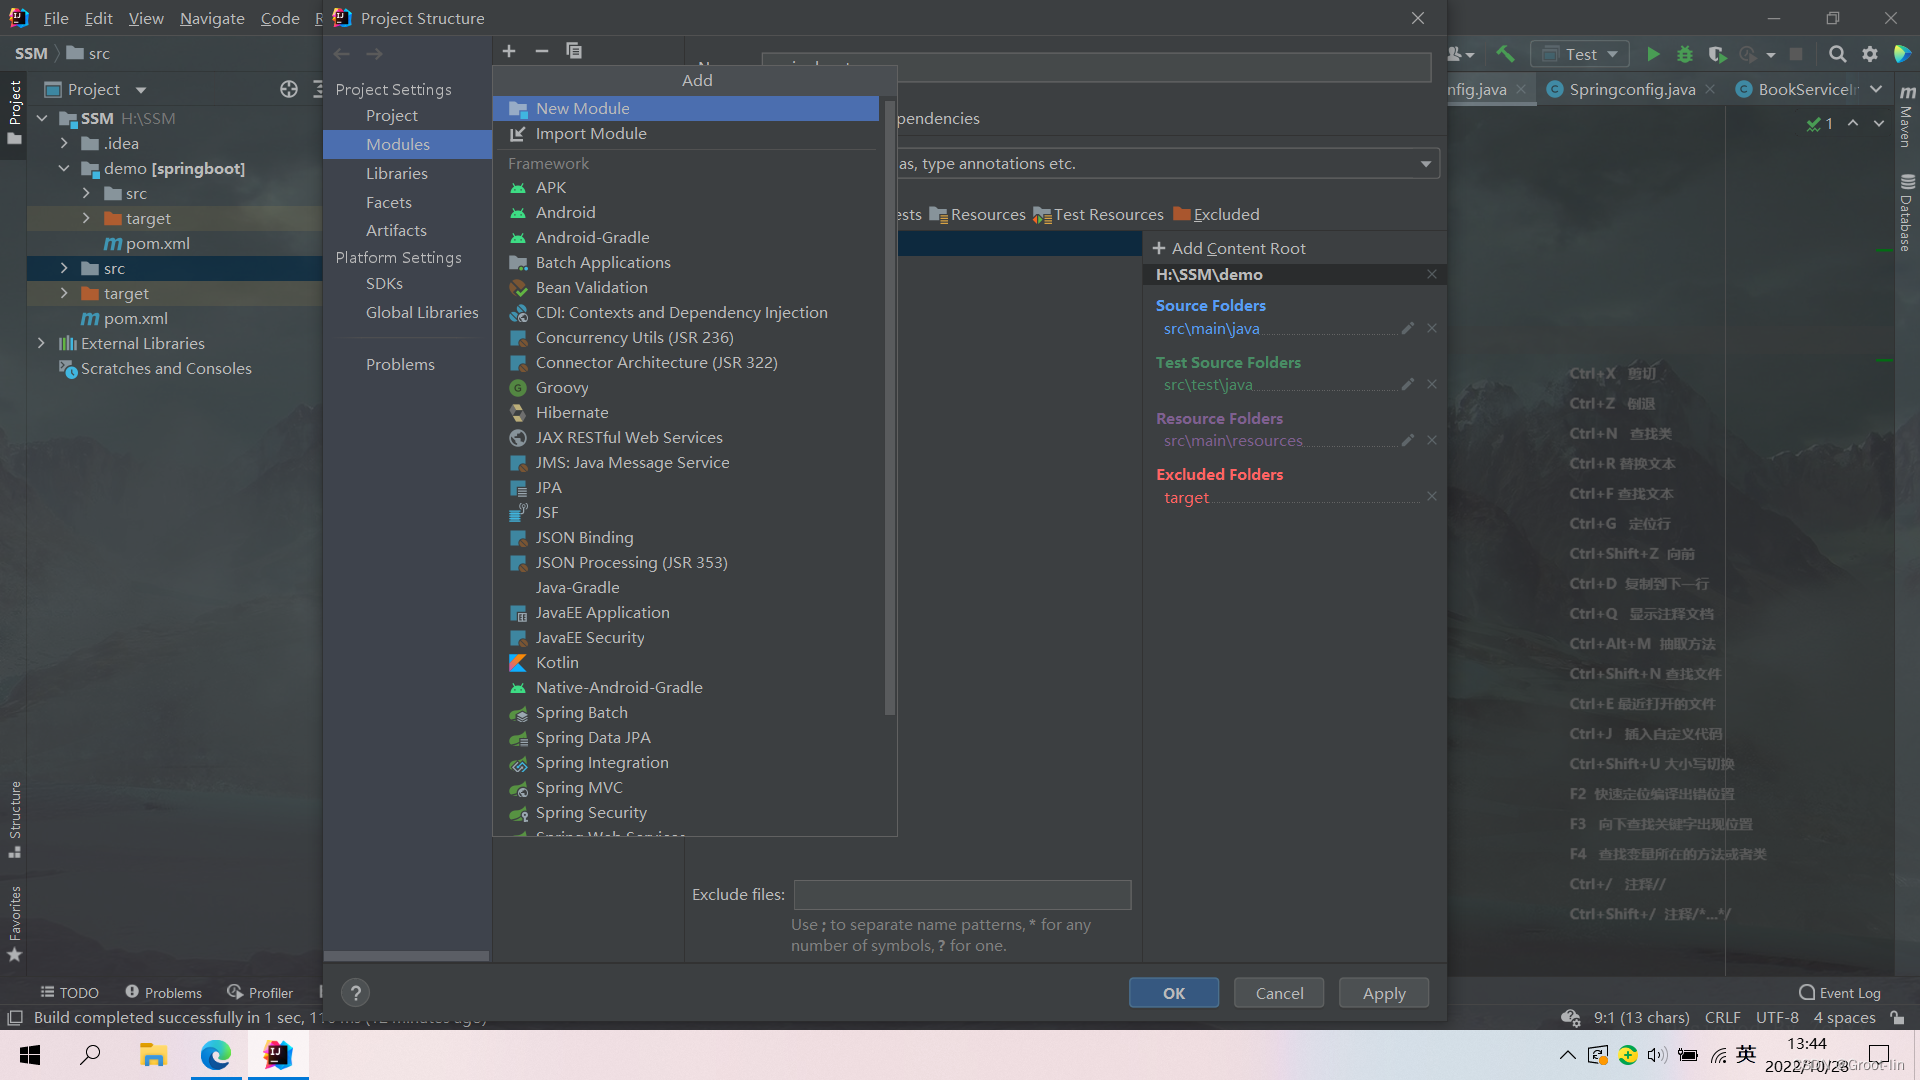Collapse the SSM root project node
This screenshot has width=1920, height=1080.
tap(41, 118)
